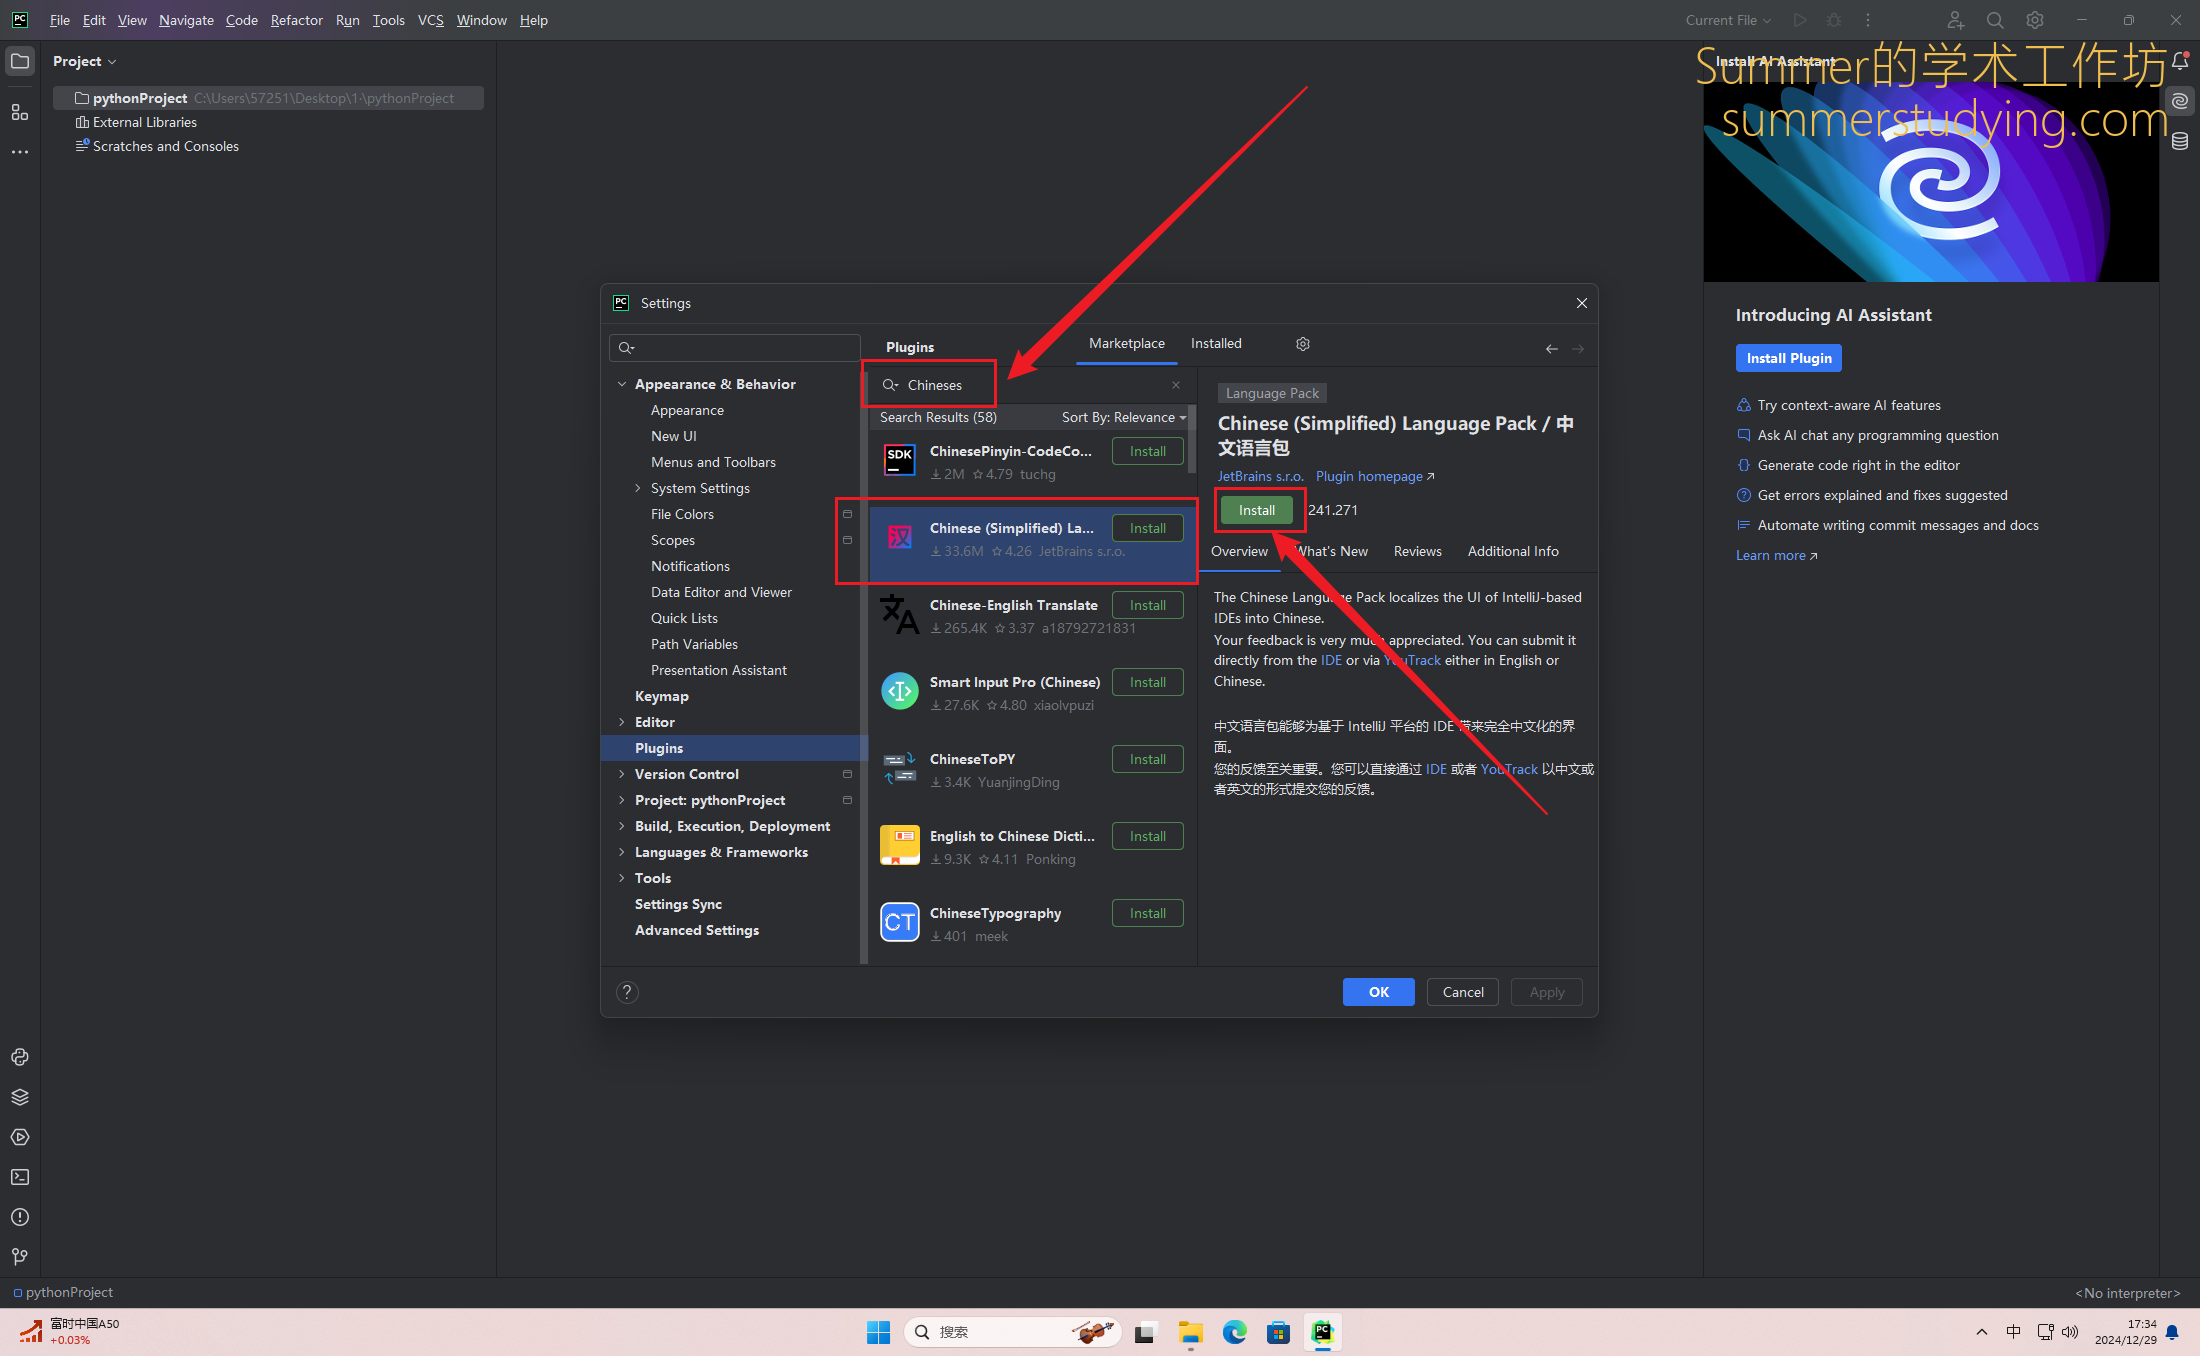Expand Project: pythonProject section

622,800
